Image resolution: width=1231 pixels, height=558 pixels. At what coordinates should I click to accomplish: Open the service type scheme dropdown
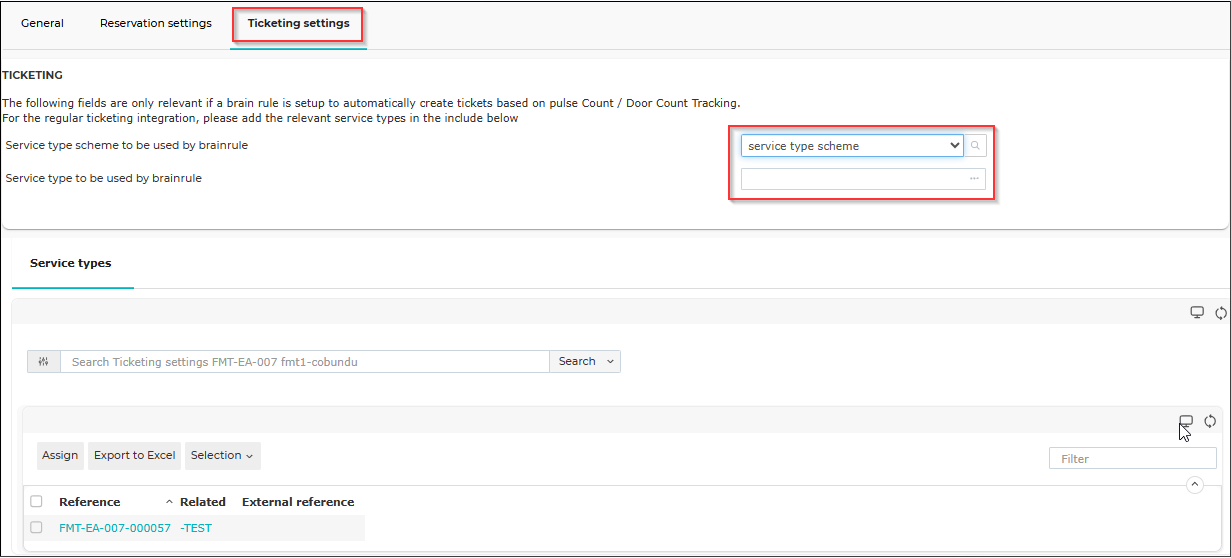[x=852, y=146]
